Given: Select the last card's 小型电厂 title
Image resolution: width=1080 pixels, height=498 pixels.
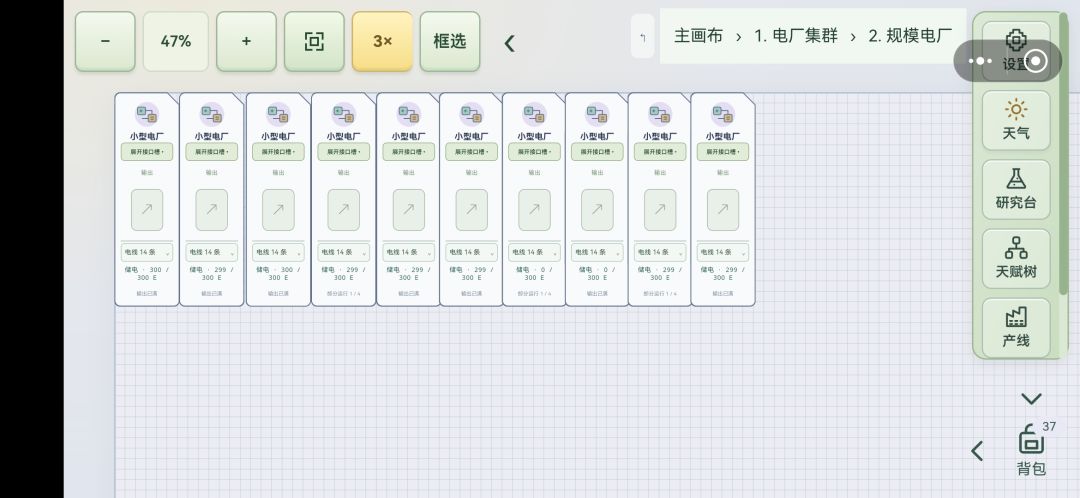Looking at the screenshot, I should (723, 136).
